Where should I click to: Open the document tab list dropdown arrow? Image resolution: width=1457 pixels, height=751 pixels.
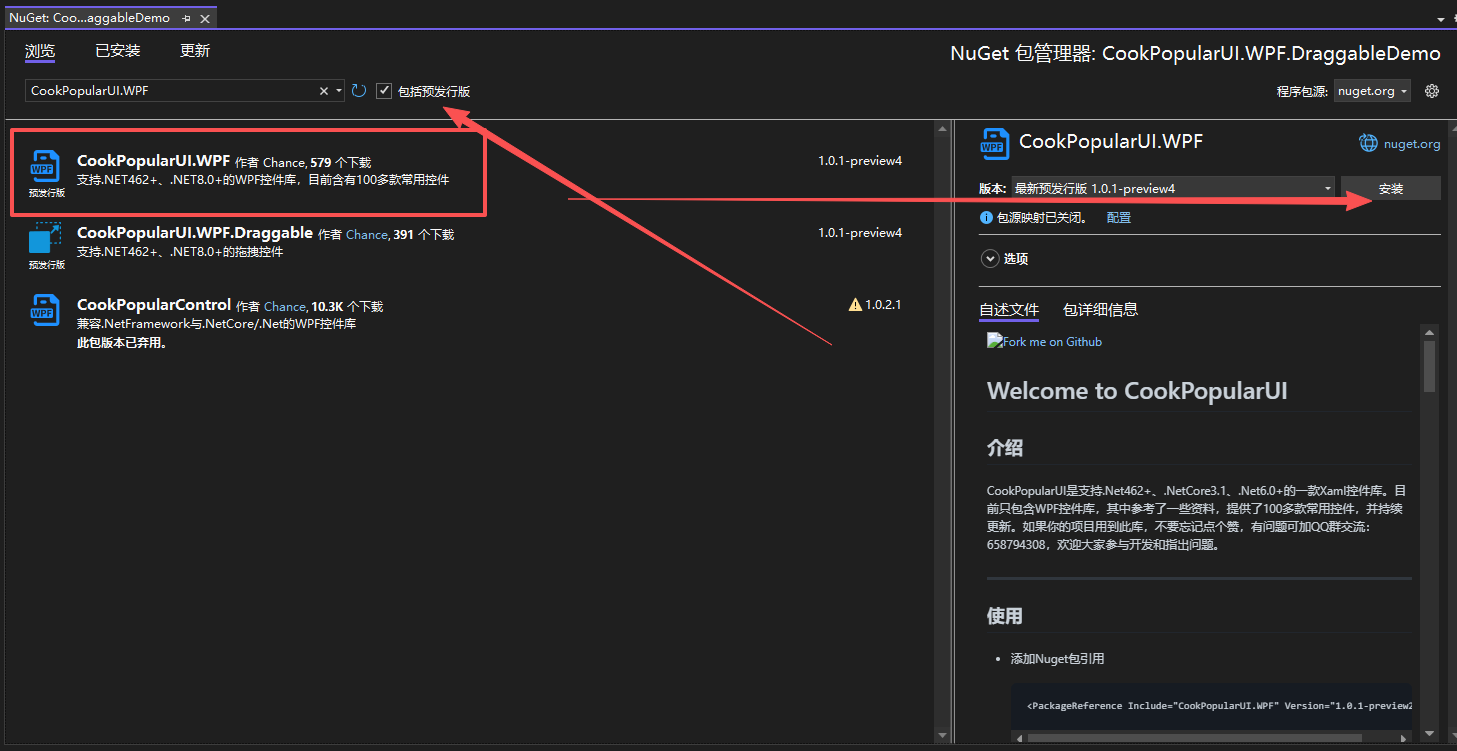(x=1441, y=18)
